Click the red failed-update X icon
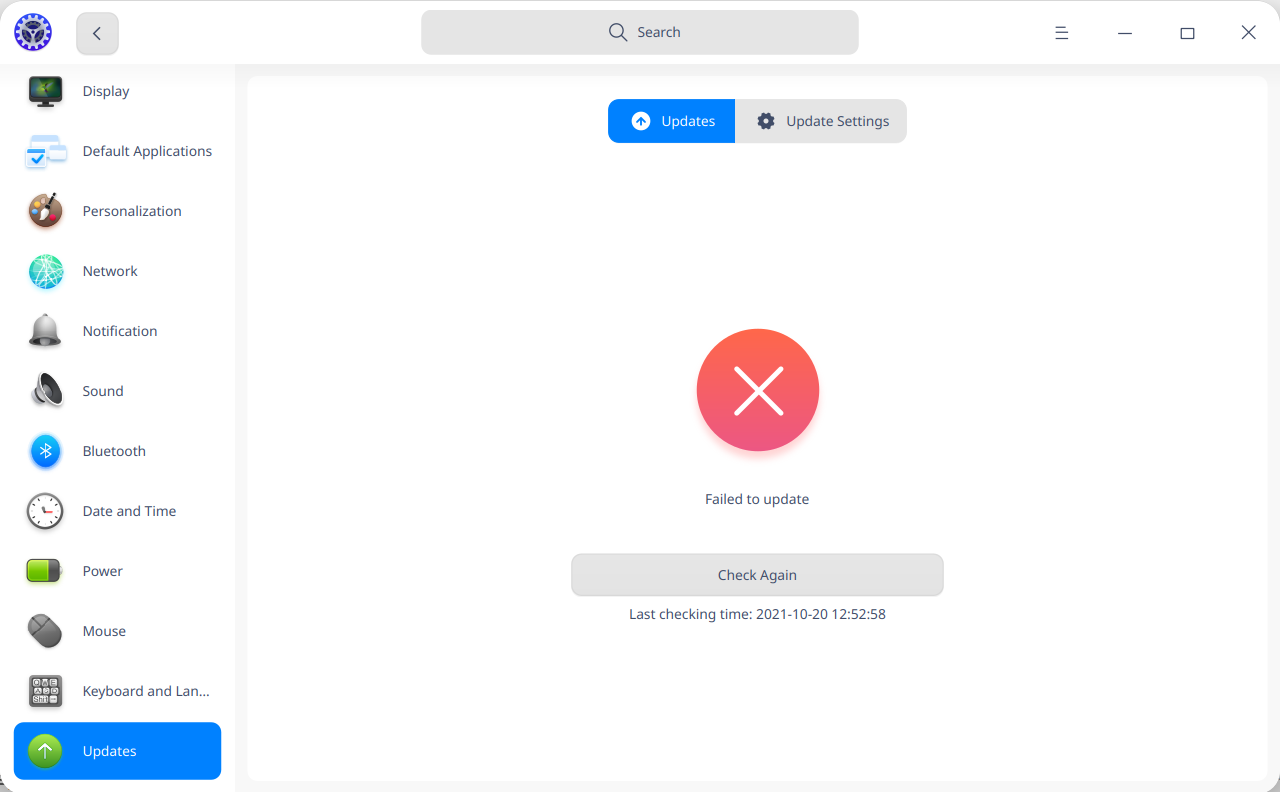The image size is (1280, 792). [758, 390]
